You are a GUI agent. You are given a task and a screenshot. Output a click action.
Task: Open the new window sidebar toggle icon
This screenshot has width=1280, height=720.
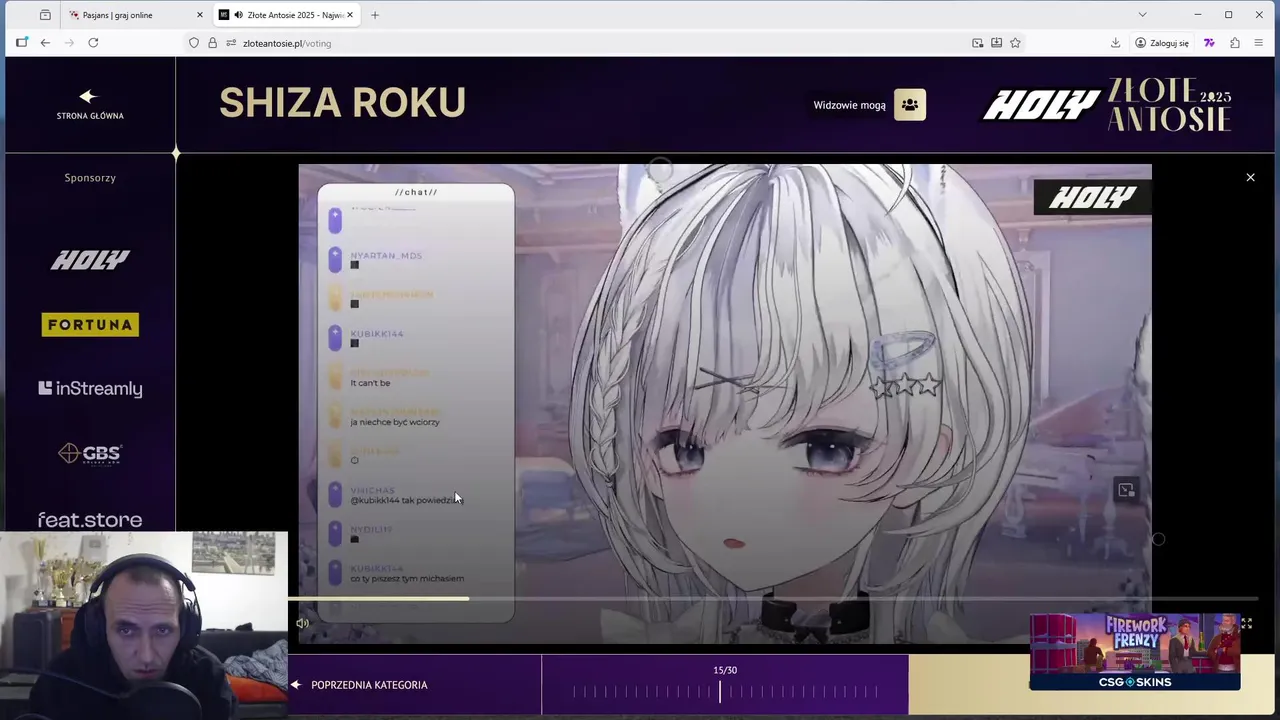click(21, 43)
